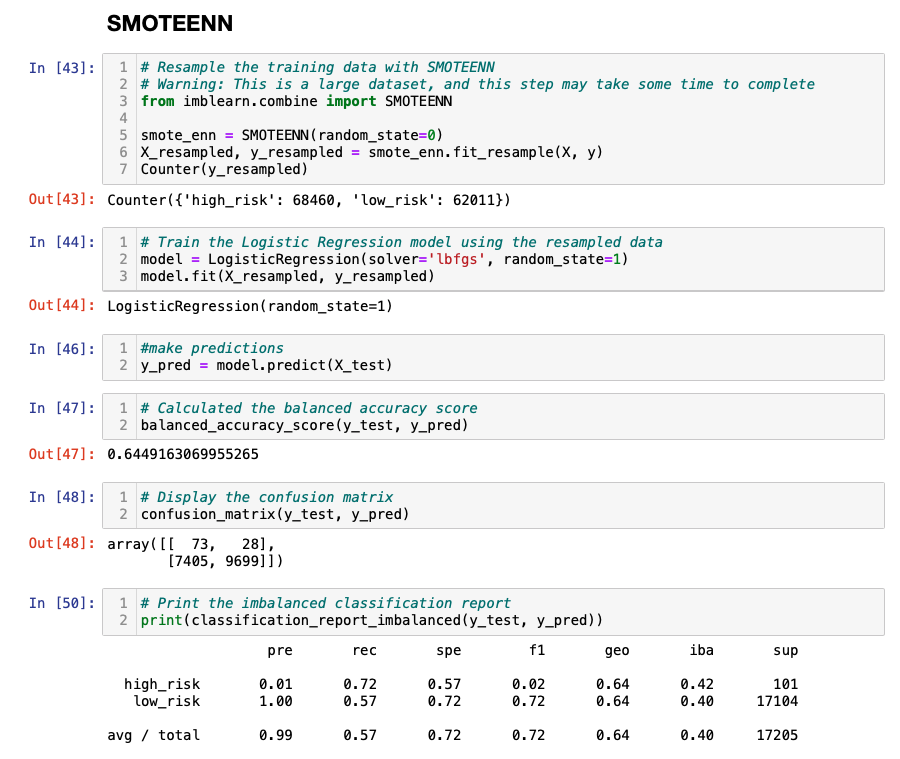Image resolution: width=900 pixels, height=759 pixels.
Task: Select the Out[43] Counter output text
Action: (309, 200)
